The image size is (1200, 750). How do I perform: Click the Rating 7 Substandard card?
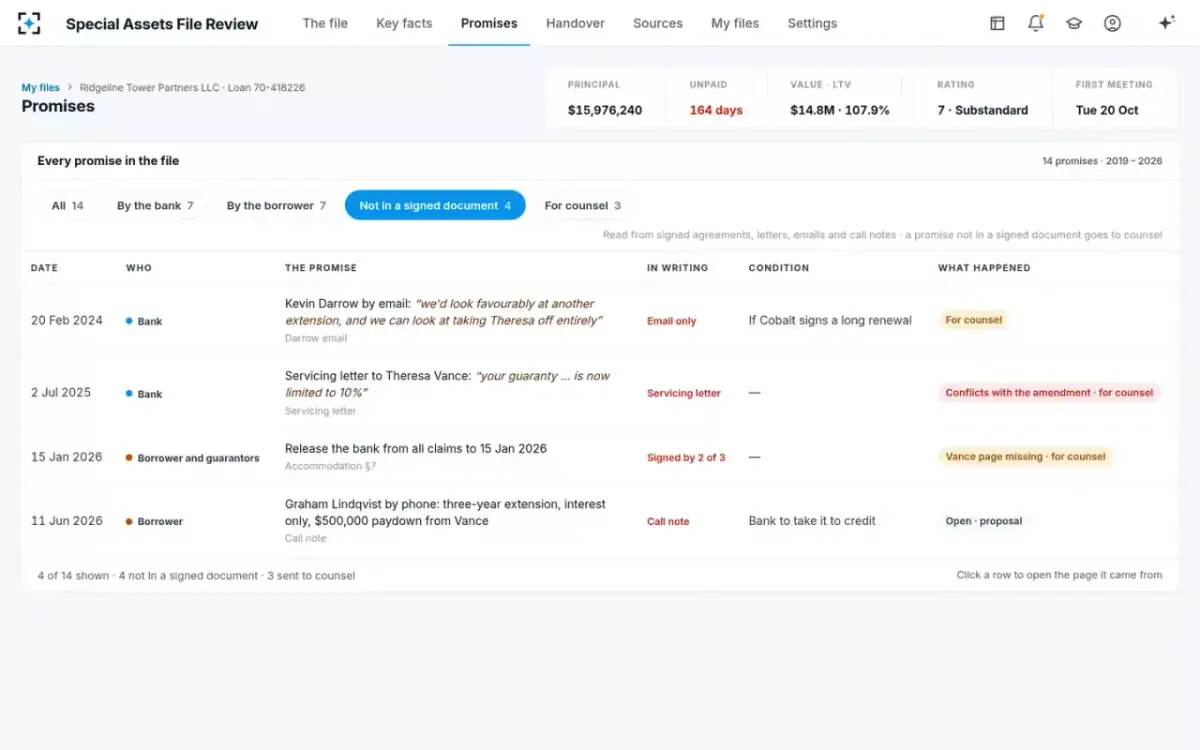click(x=982, y=98)
